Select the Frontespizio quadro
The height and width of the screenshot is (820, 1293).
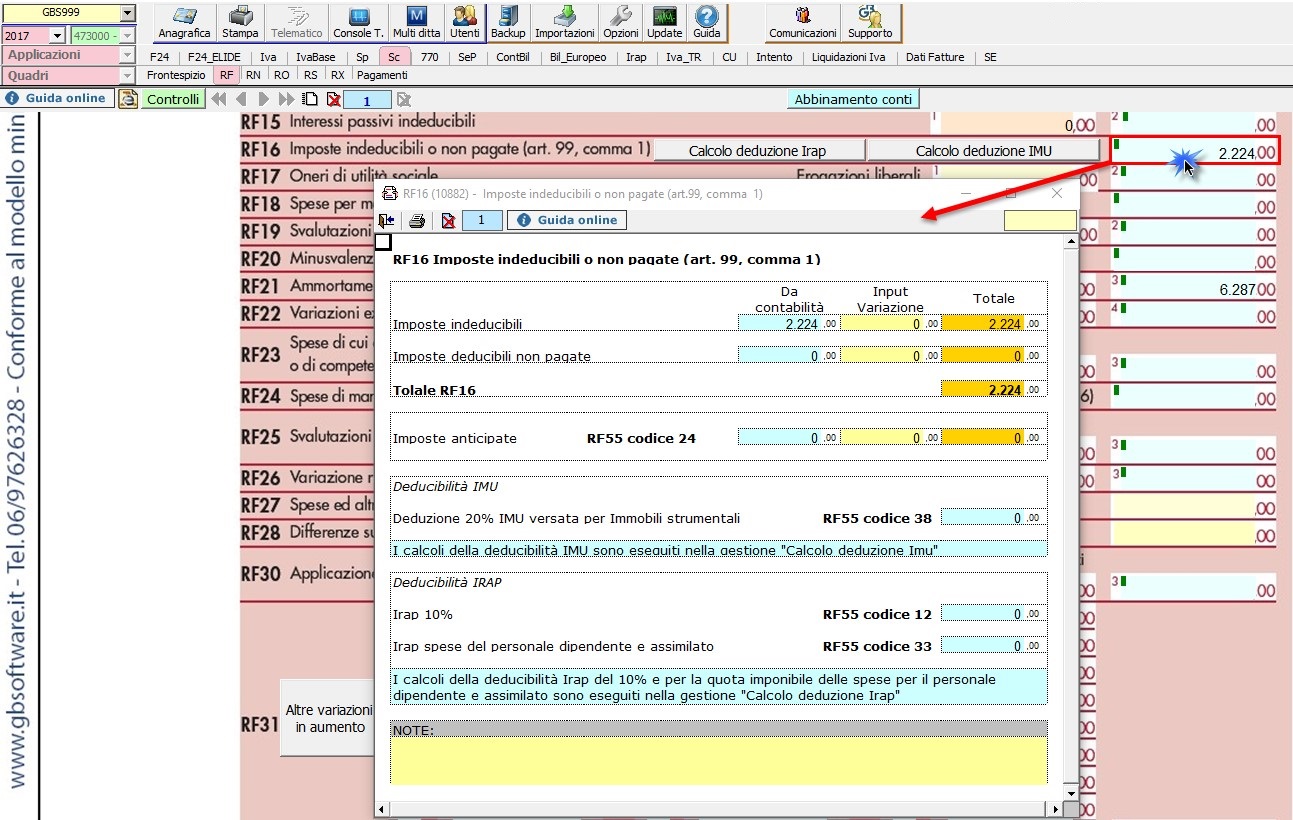click(176, 75)
